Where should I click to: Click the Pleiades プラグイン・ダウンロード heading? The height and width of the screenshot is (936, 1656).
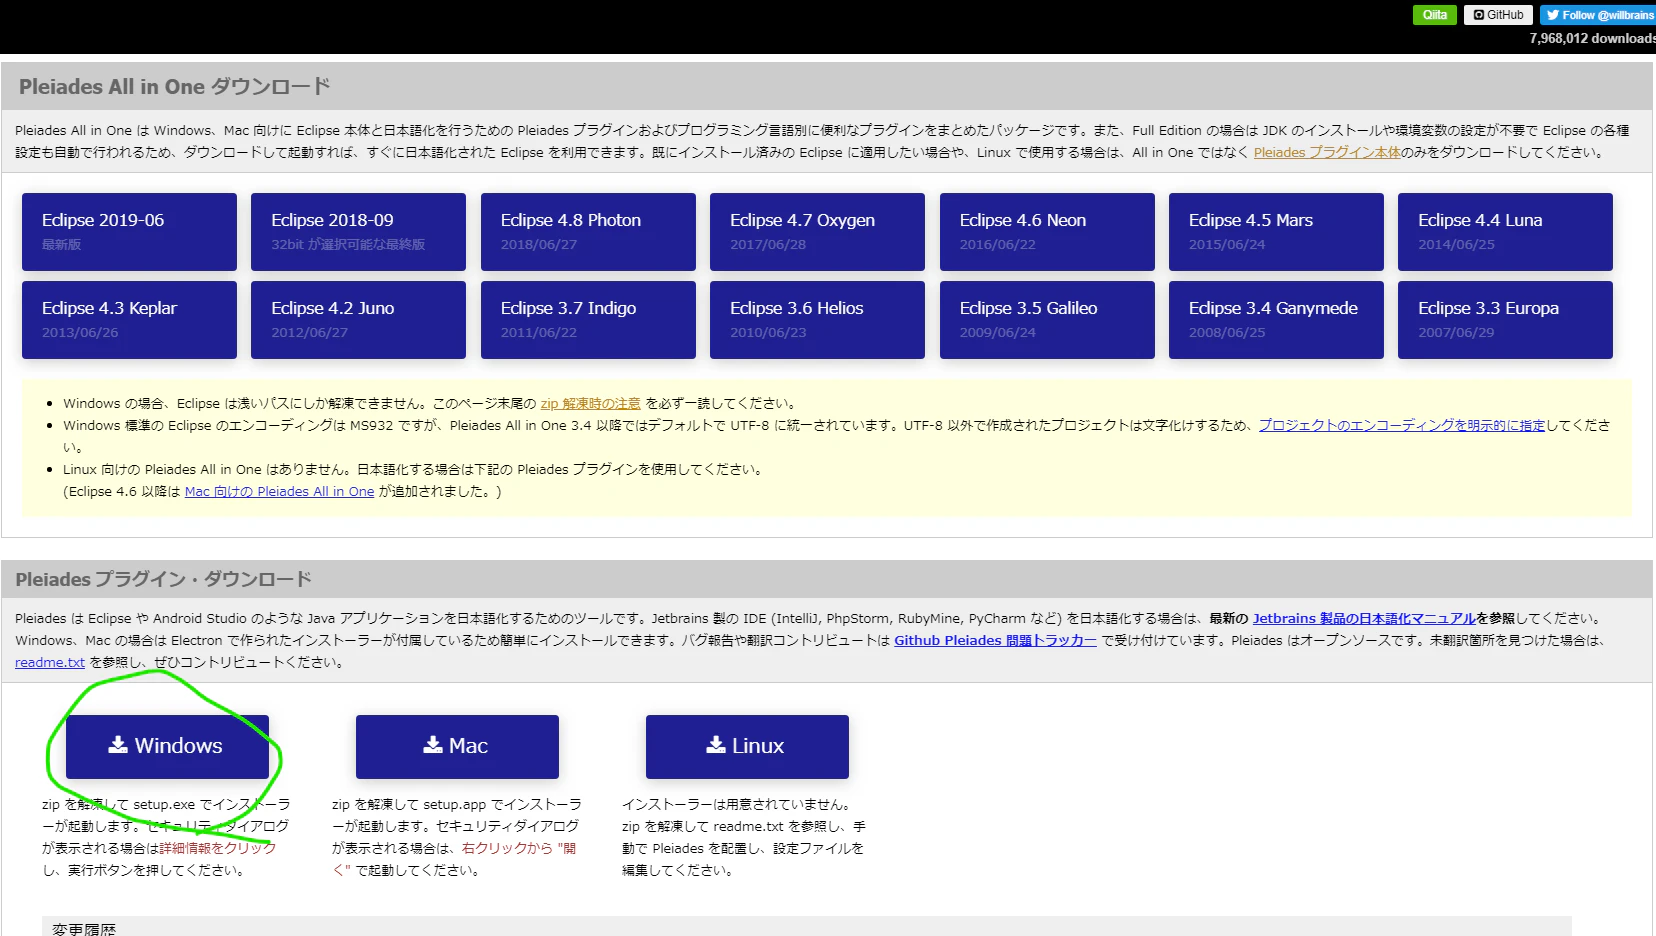164,580
